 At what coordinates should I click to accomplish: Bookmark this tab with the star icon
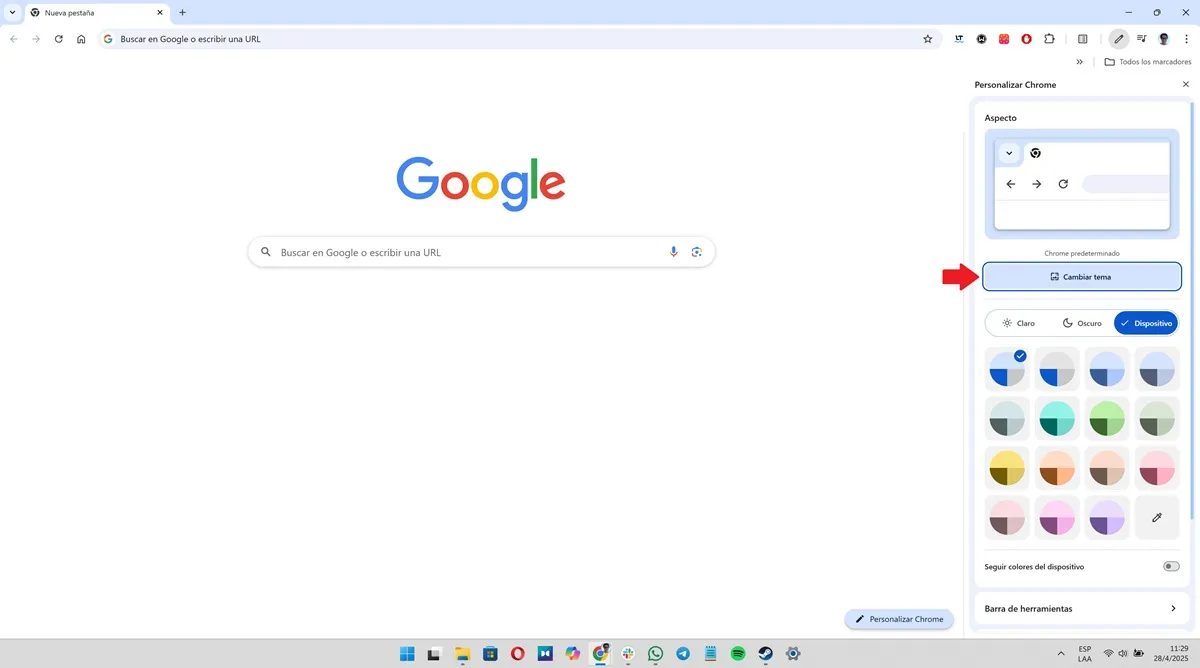click(927, 39)
